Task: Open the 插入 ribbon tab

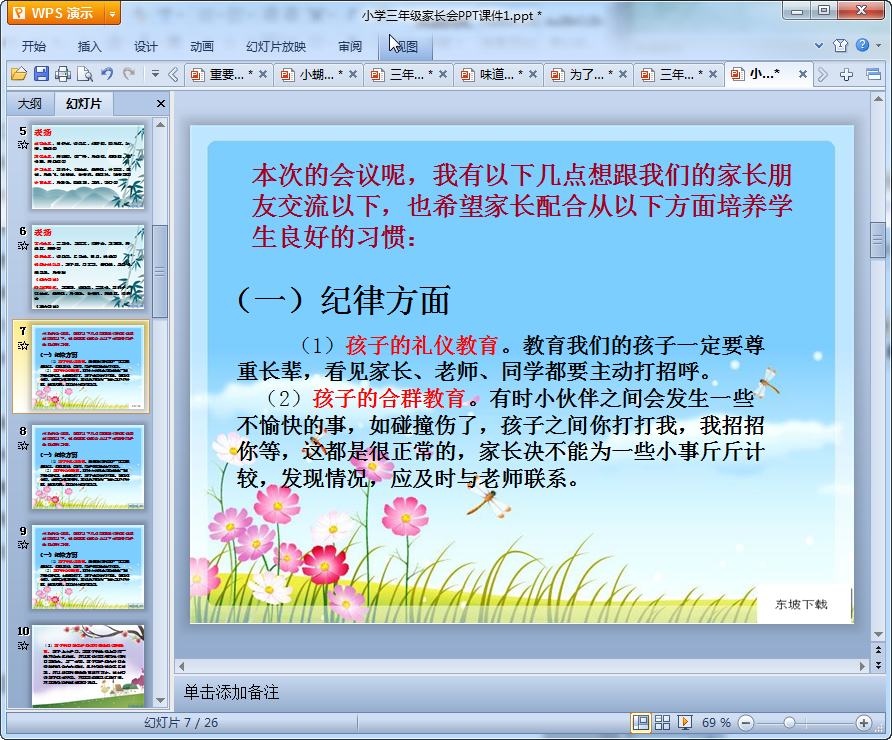Action: (89, 47)
